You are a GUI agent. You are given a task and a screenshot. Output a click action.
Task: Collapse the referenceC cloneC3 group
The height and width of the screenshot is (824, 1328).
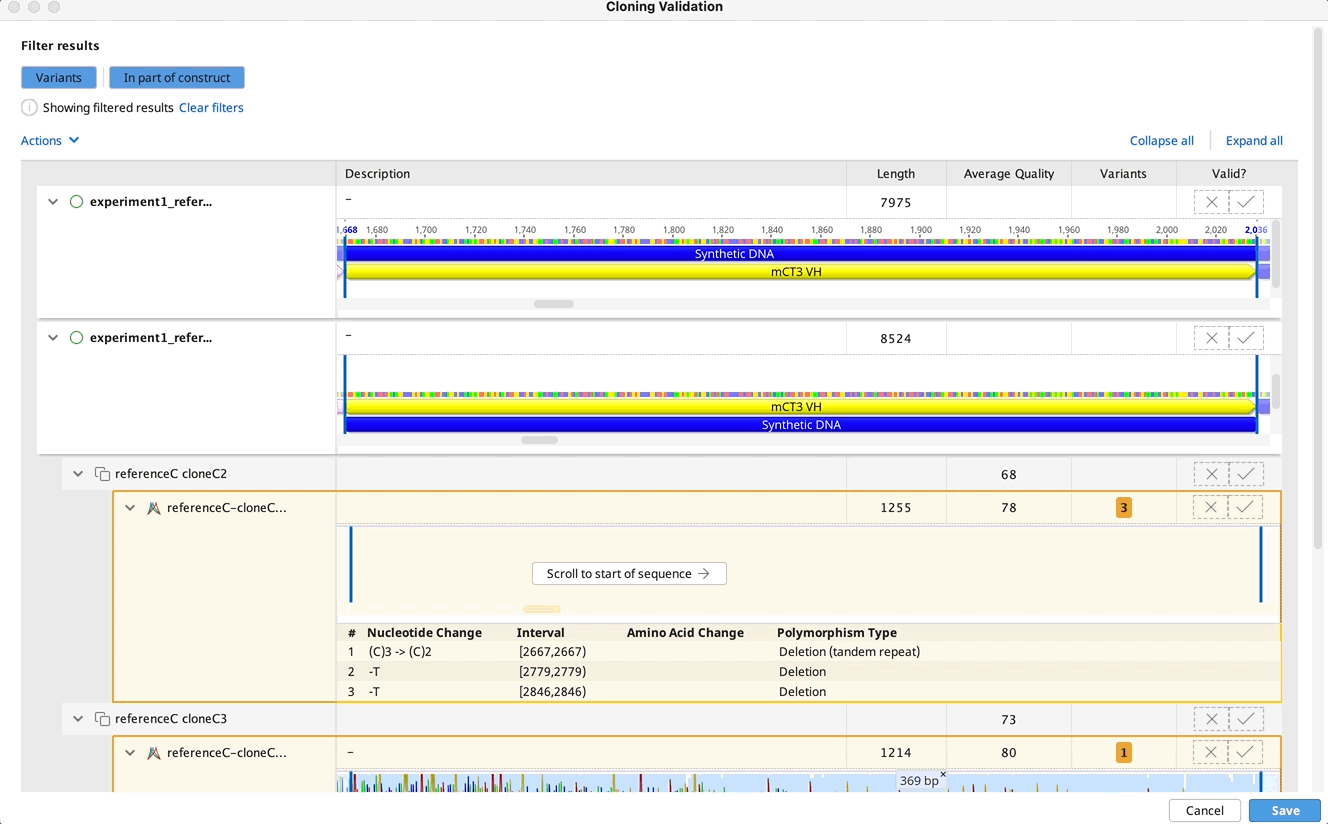click(x=78, y=719)
